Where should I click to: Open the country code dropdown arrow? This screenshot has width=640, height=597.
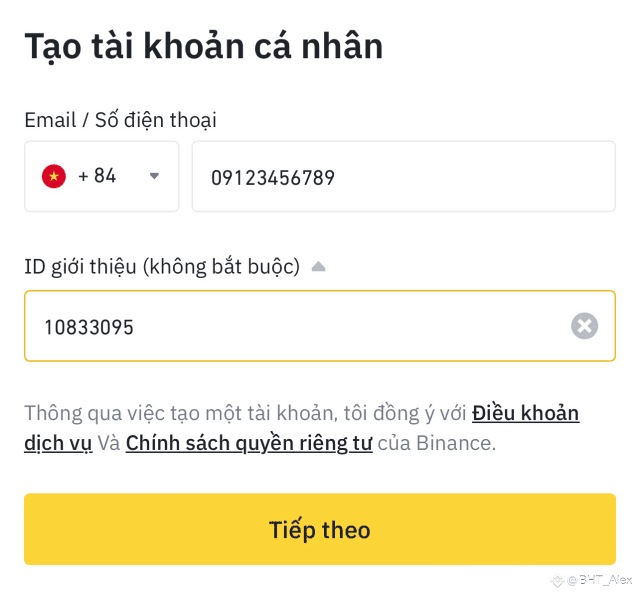(x=154, y=176)
